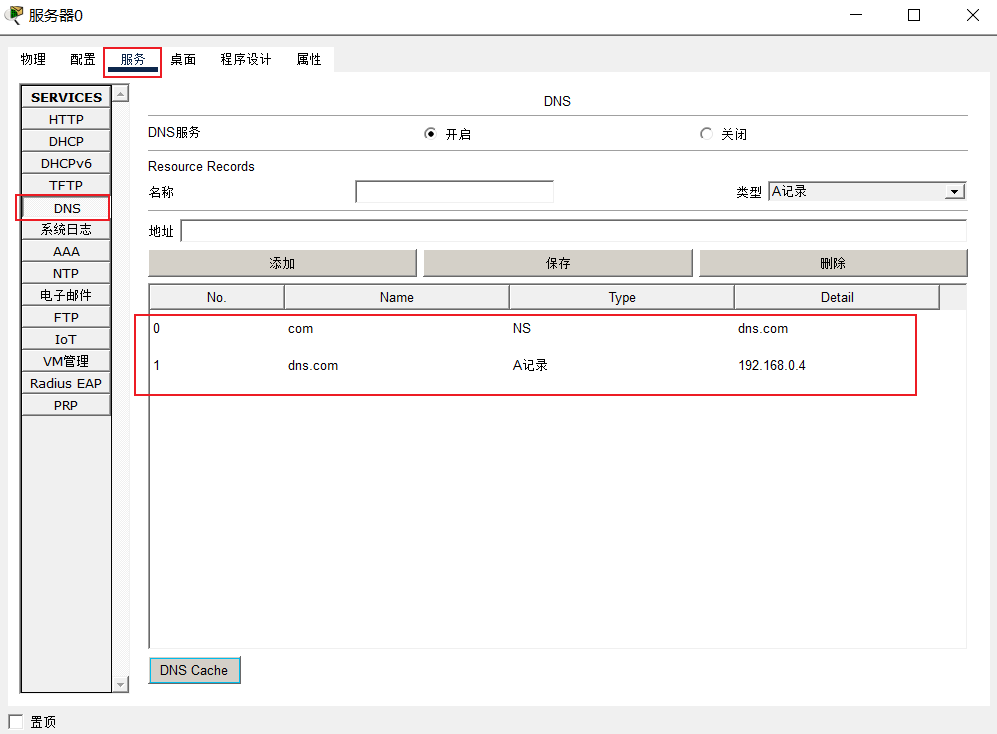Click the 添加 button
Screen dimensions: 997x734
click(x=282, y=263)
